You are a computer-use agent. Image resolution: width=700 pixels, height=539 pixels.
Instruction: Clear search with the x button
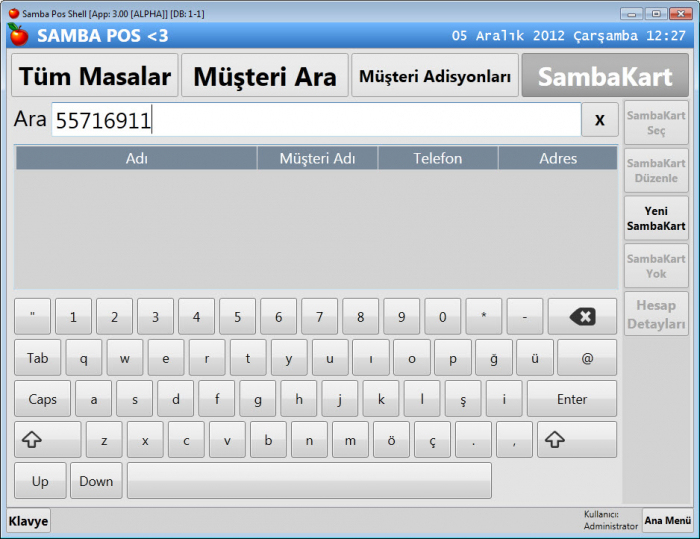tap(599, 120)
